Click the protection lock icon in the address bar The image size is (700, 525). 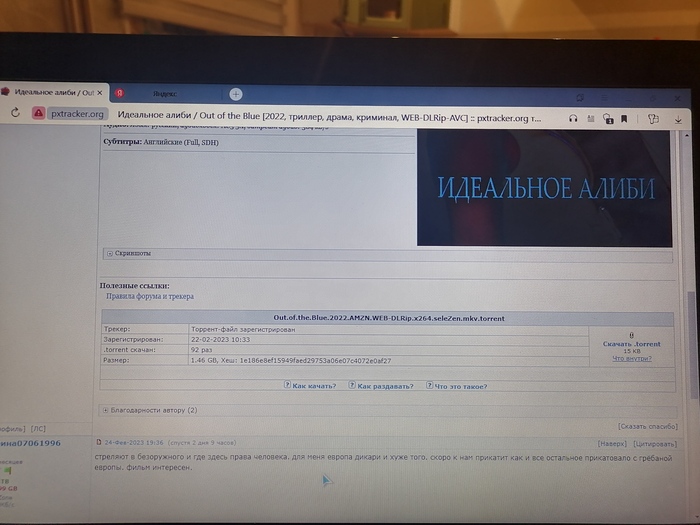pos(608,119)
